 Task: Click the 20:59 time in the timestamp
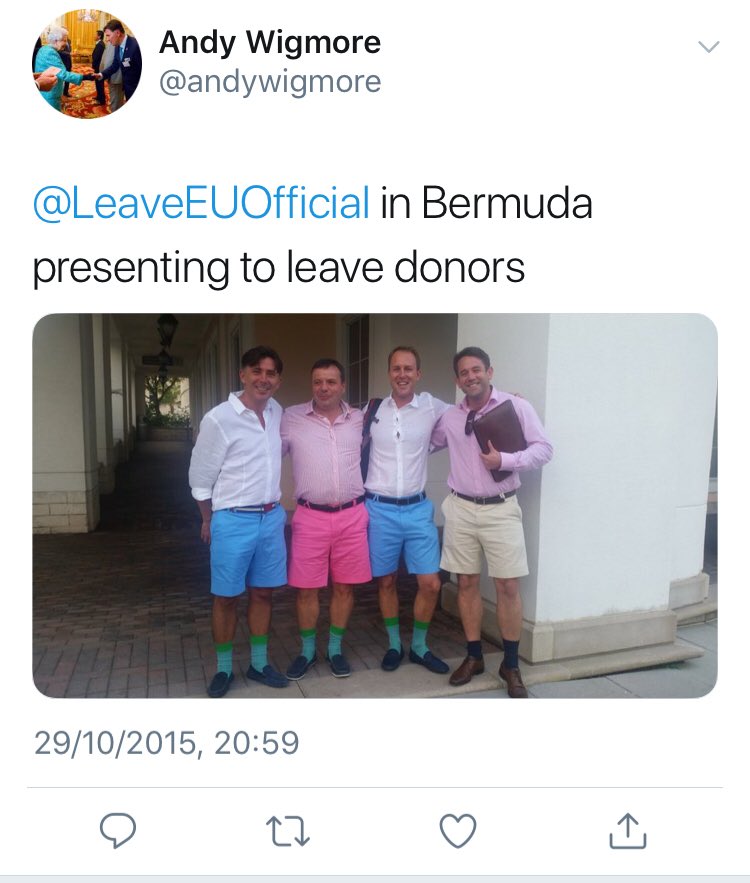[256, 743]
